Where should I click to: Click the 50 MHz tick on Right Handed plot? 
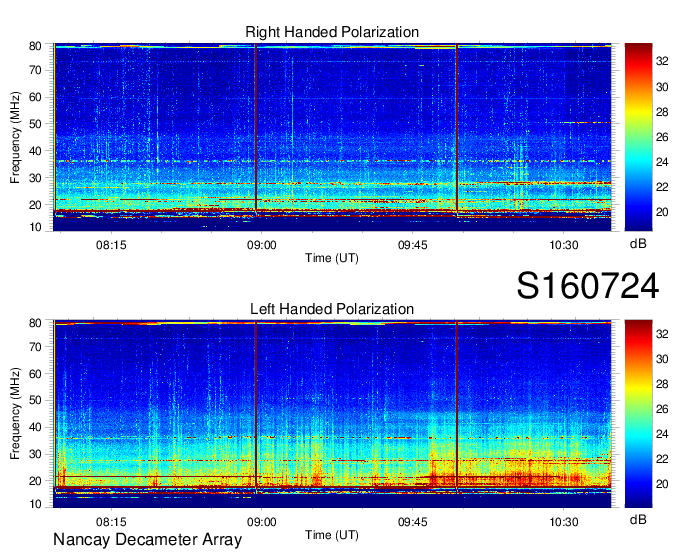pos(35,124)
